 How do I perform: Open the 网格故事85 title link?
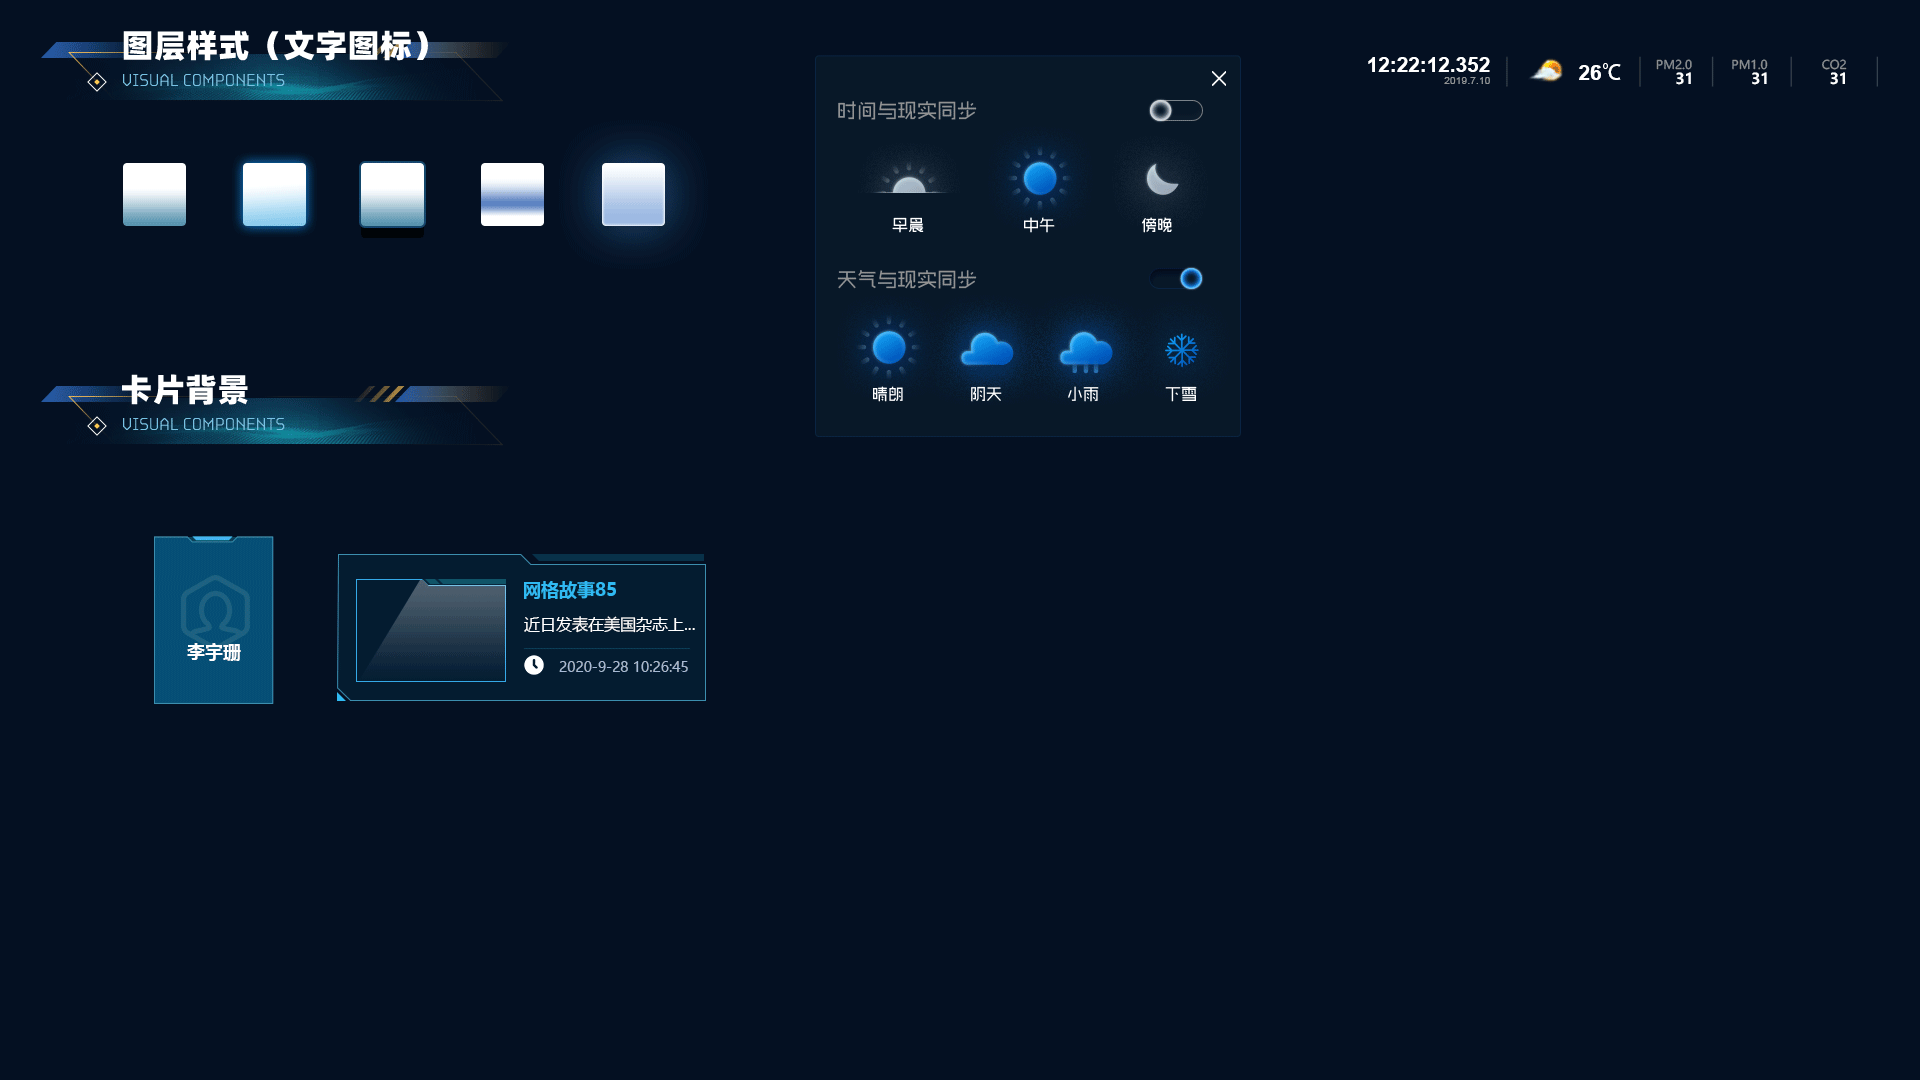(x=569, y=590)
